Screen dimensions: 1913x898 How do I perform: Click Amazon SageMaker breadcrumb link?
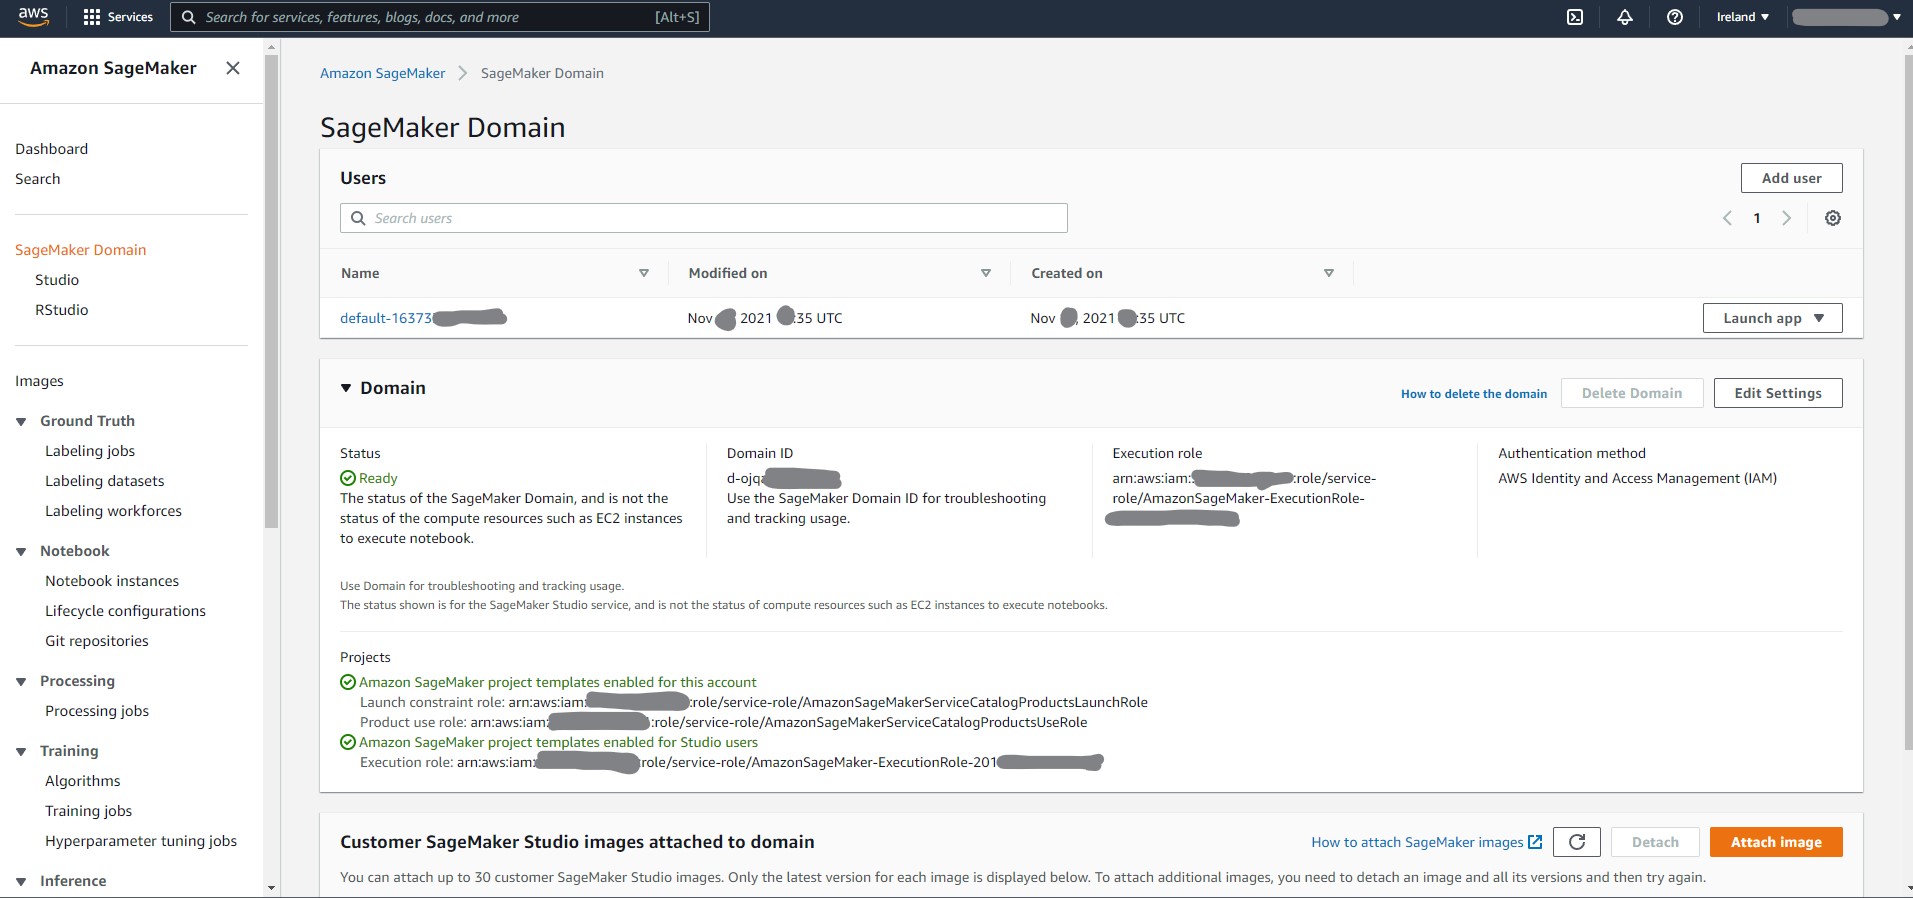pyautogui.click(x=383, y=73)
